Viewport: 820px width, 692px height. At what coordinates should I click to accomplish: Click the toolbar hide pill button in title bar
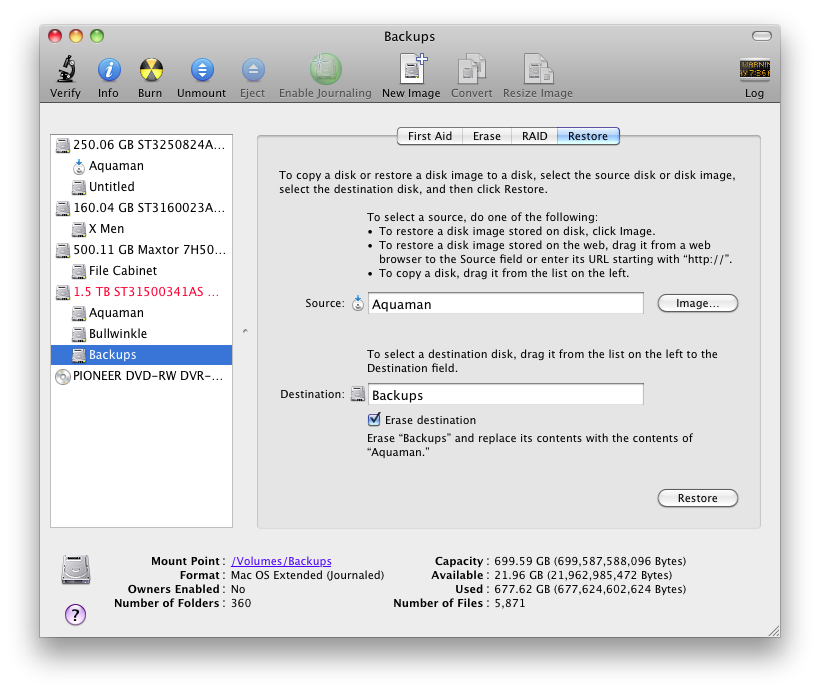coord(761,36)
